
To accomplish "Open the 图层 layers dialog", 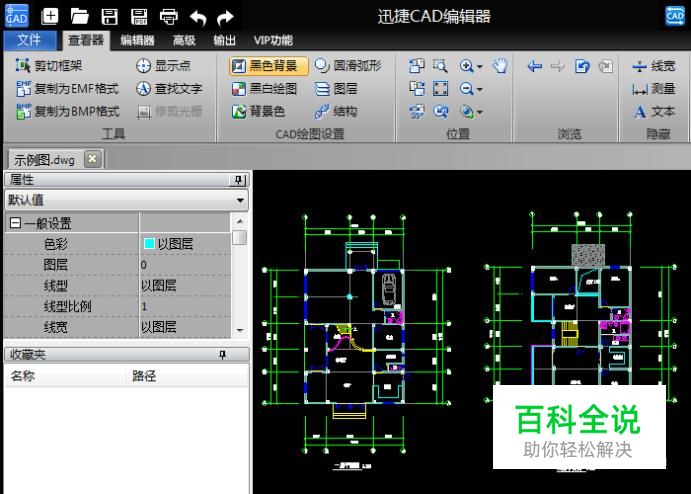I will (336, 89).
